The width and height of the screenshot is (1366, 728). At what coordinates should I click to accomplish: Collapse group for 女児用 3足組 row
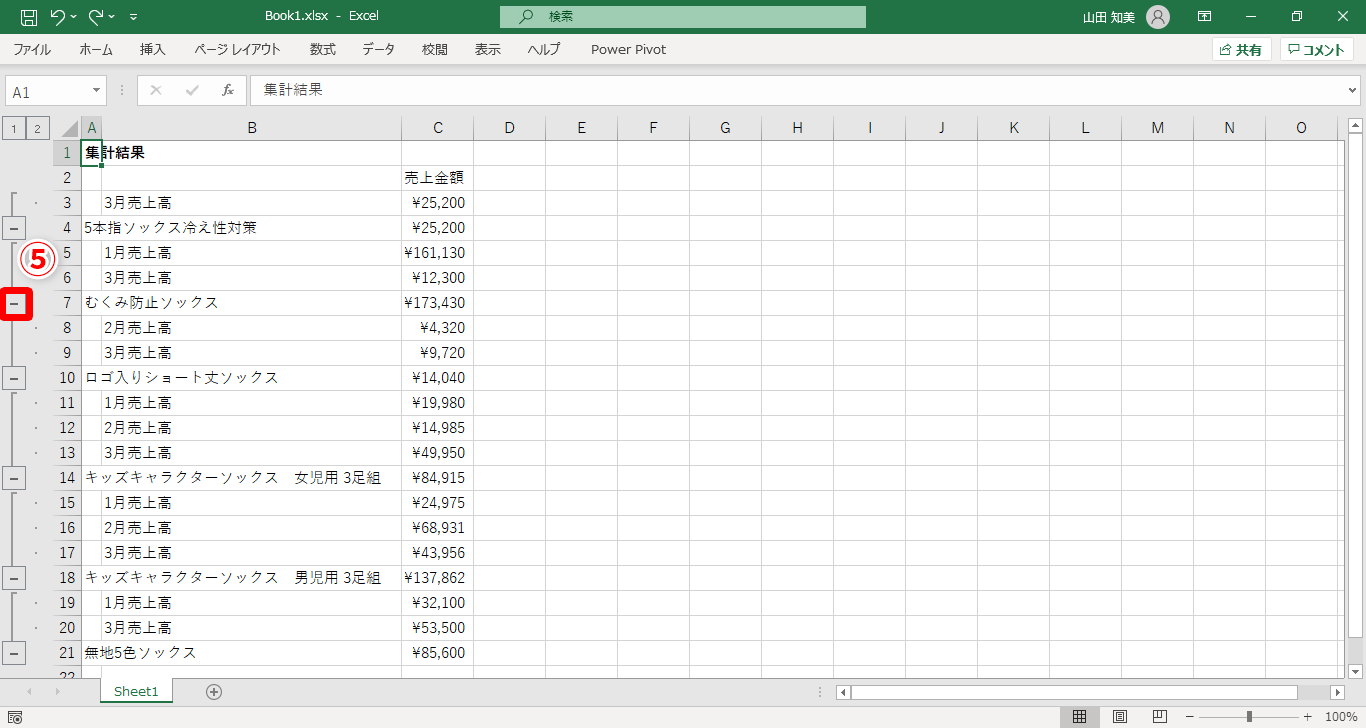click(x=14, y=478)
